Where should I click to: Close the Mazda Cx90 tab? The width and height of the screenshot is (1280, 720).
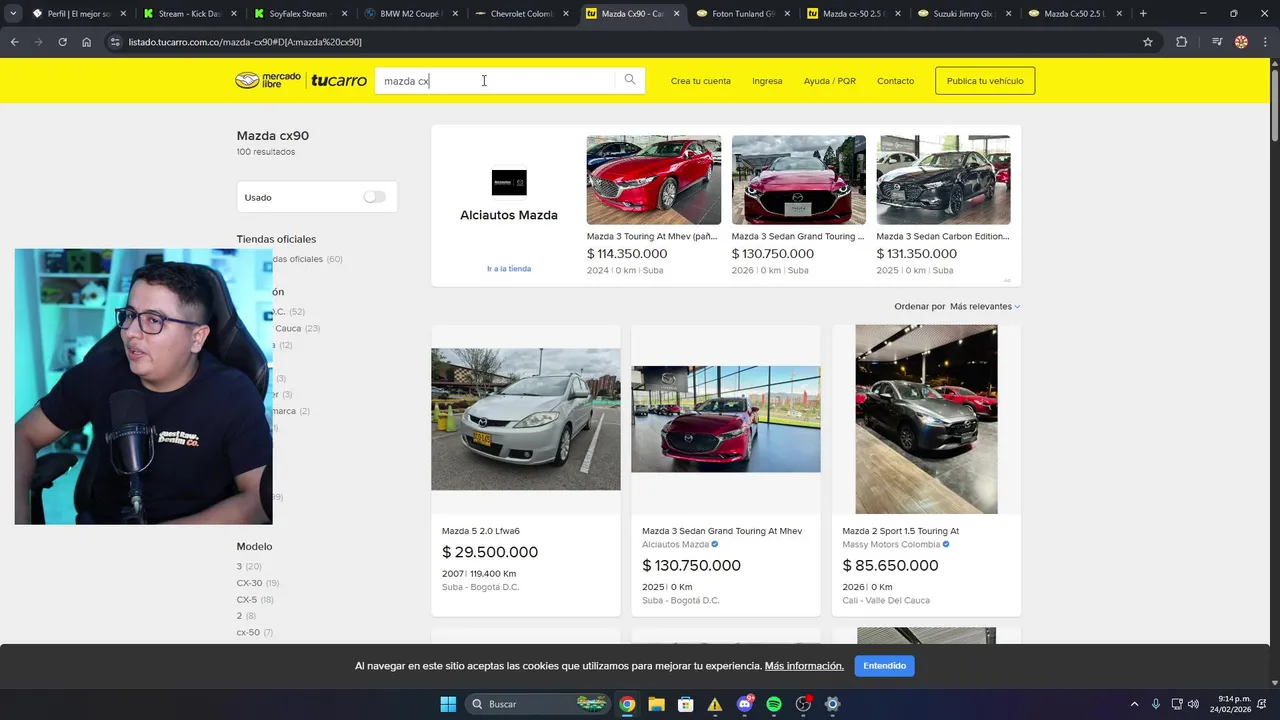click(677, 14)
